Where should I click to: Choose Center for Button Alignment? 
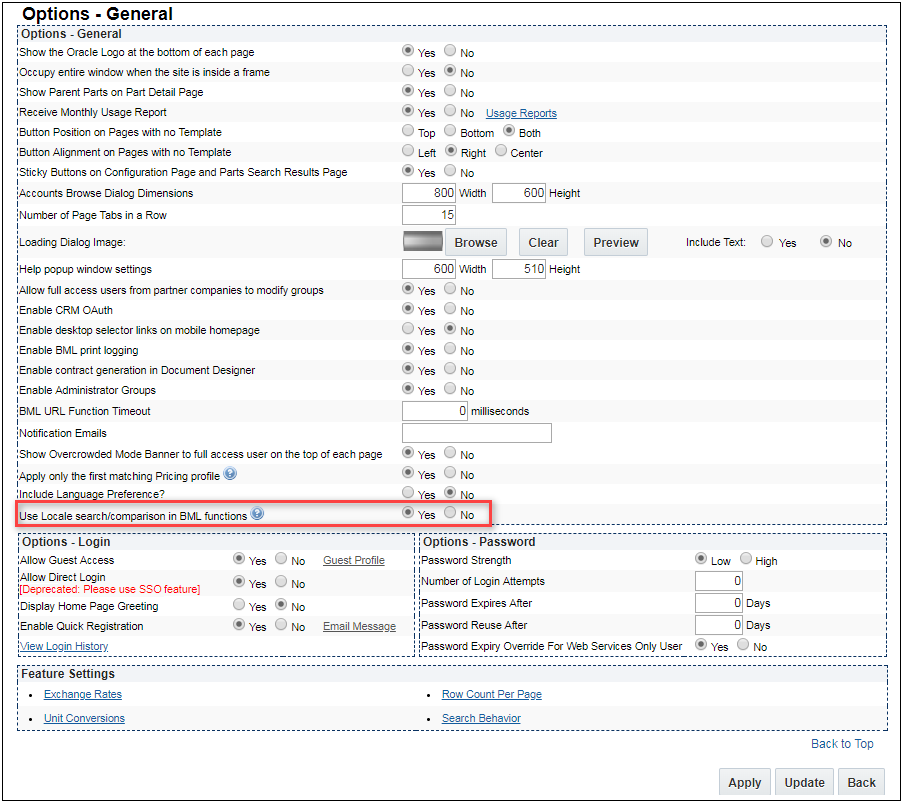(501, 151)
